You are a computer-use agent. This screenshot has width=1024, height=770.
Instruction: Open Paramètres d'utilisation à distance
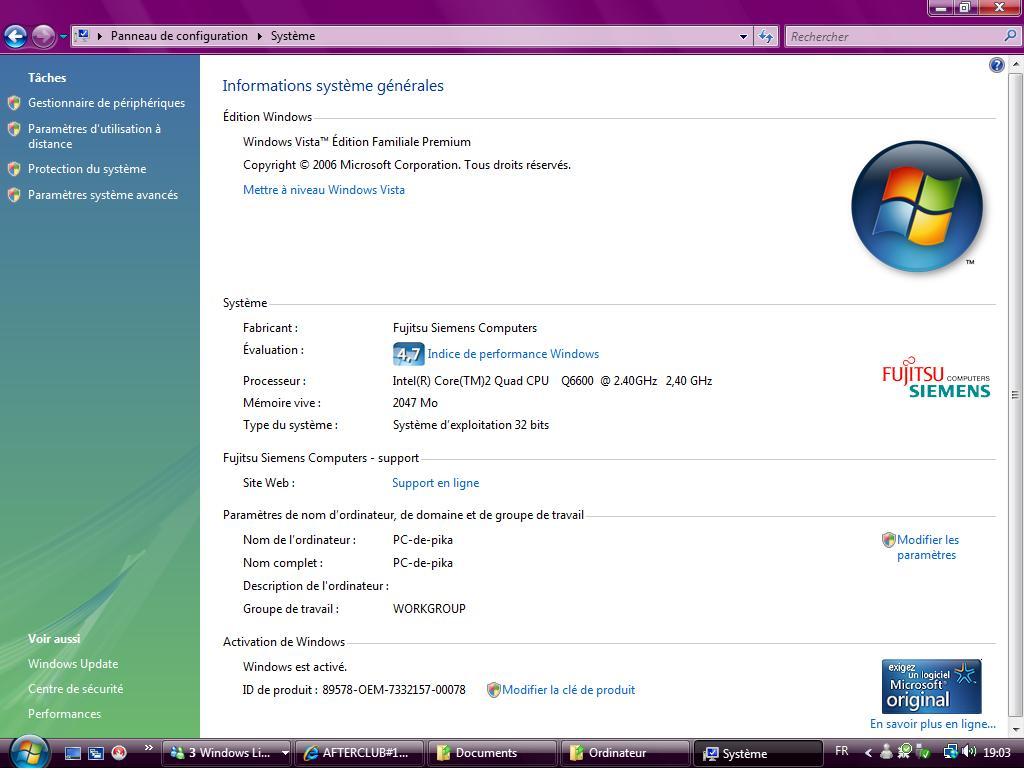tap(94, 136)
